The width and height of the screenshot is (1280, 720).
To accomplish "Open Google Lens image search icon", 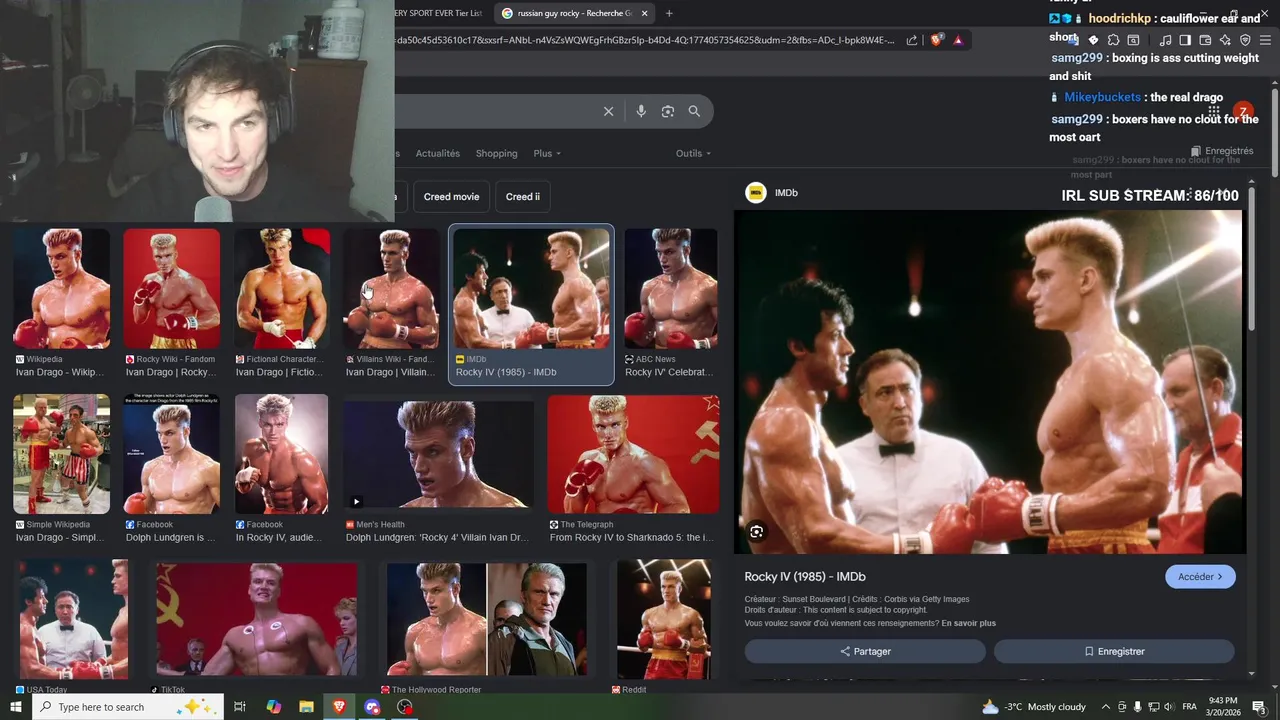I will tap(668, 111).
